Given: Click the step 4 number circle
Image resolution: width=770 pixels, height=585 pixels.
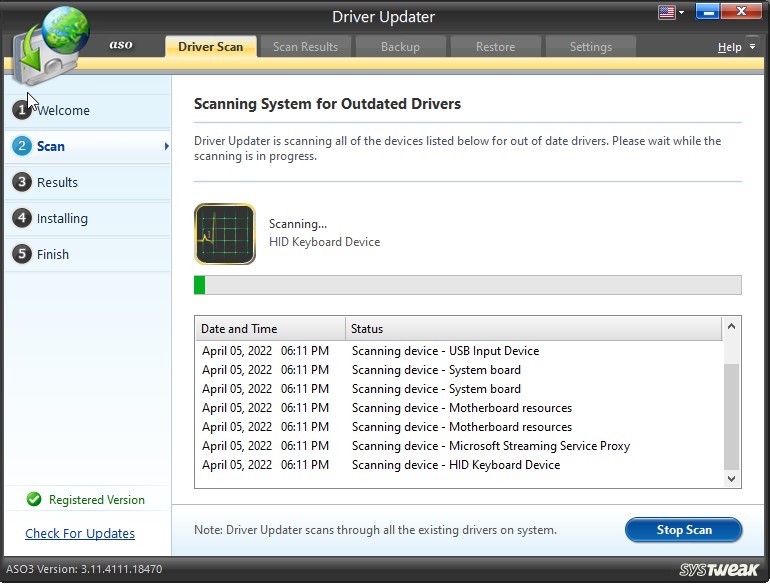Looking at the screenshot, I should click(22, 218).
